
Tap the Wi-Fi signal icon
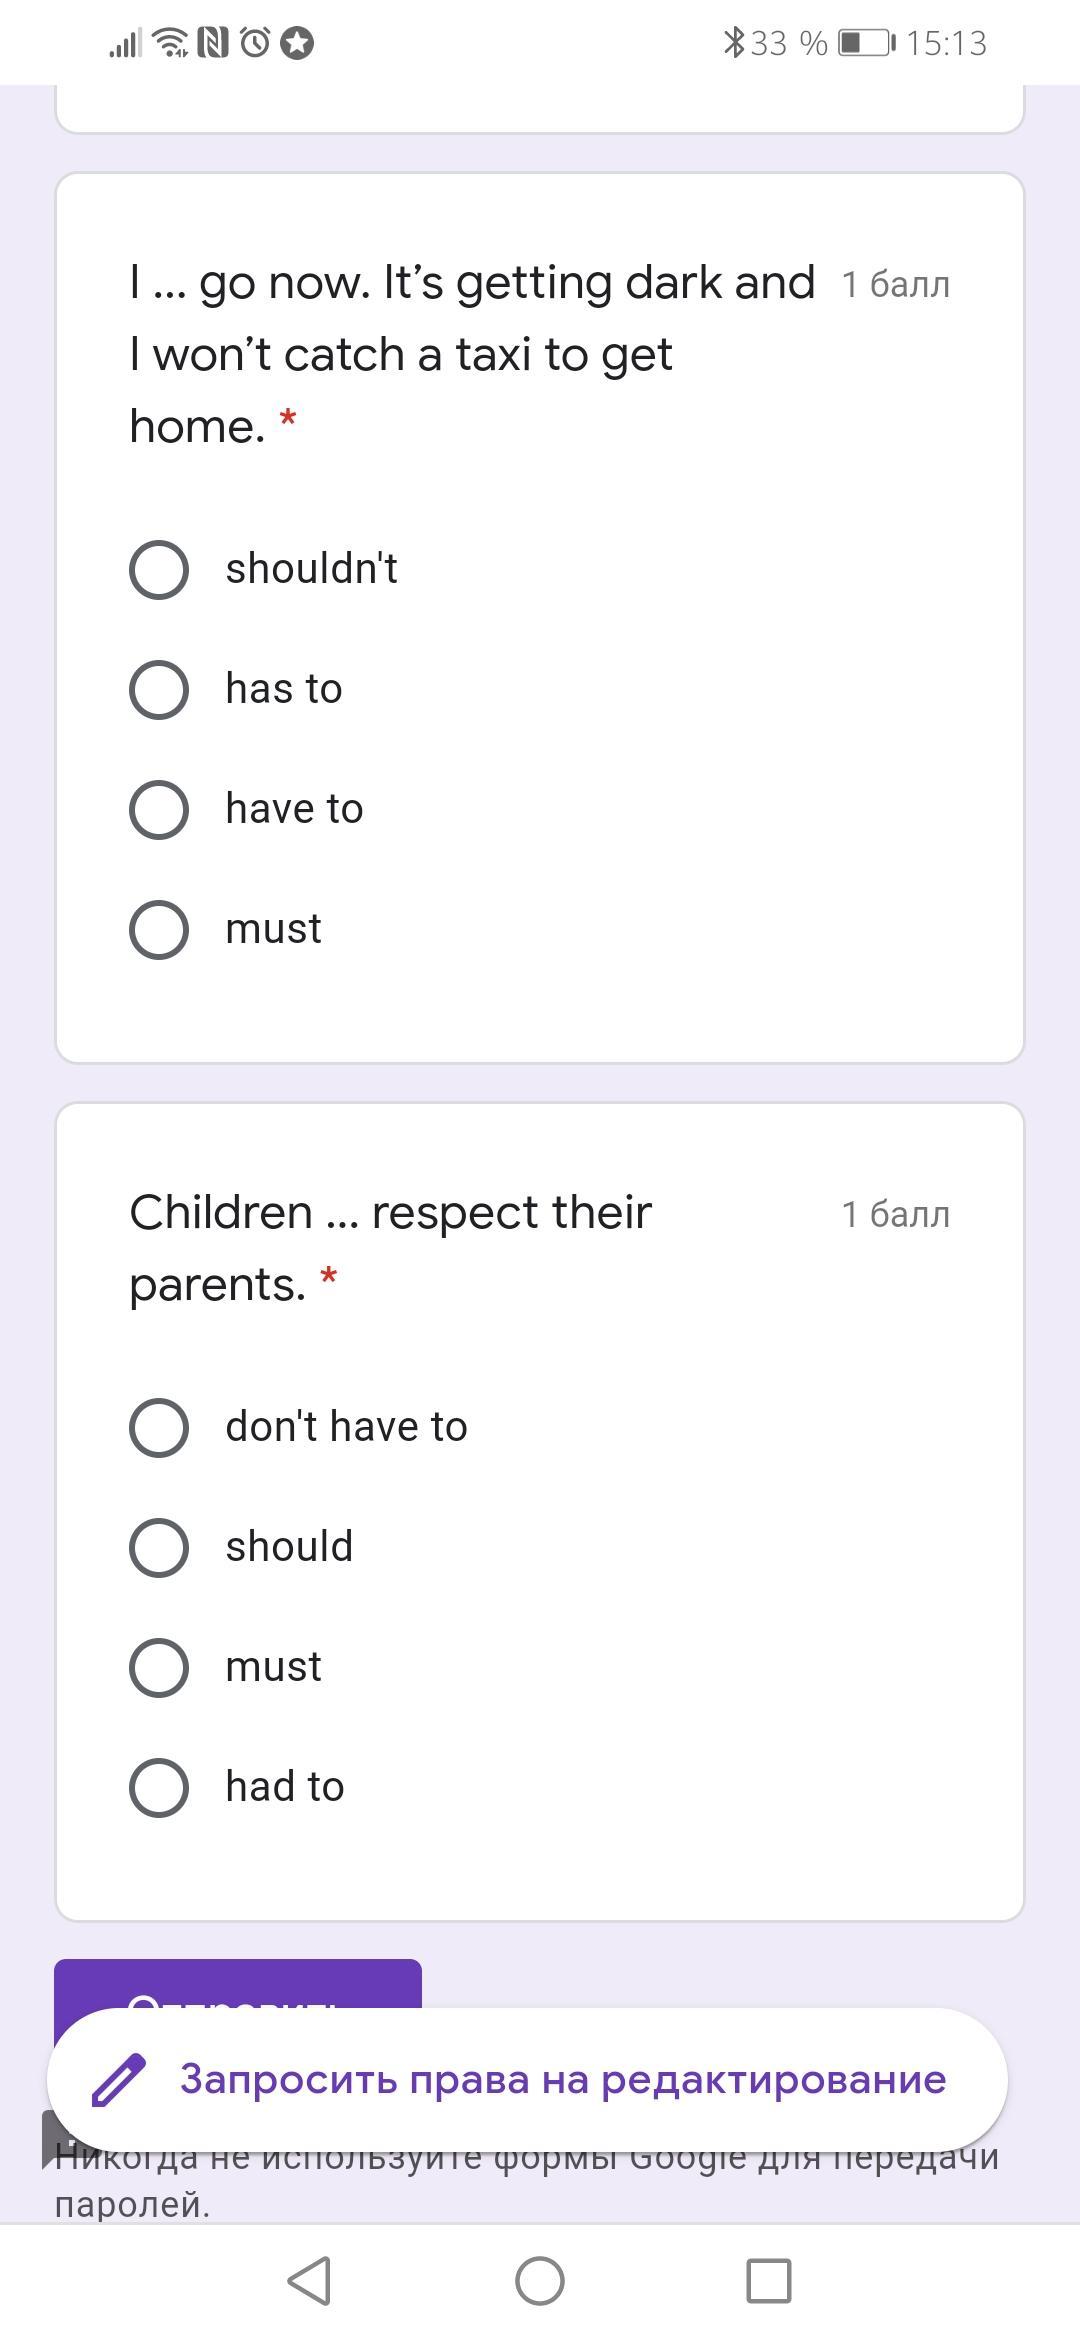point(172,43)
